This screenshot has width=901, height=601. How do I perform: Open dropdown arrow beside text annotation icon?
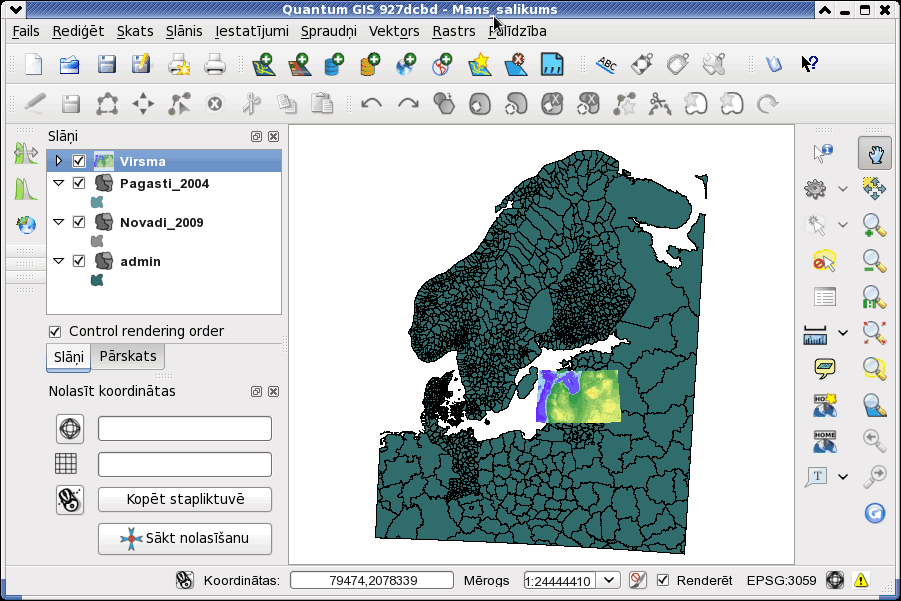pos(842,476)
